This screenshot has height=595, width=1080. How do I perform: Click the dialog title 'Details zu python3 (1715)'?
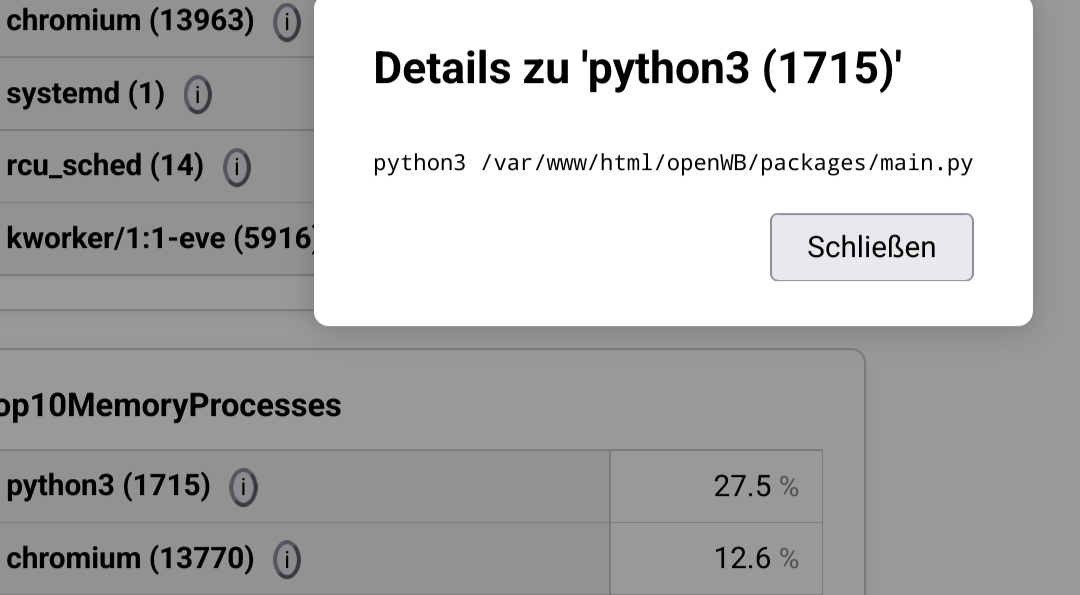[x=638, y=69]
